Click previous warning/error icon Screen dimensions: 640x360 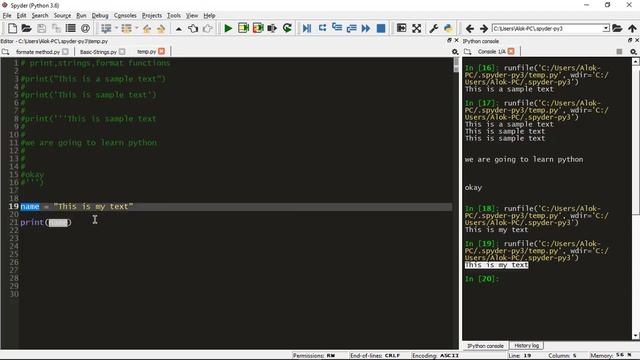tap(147, 28)
